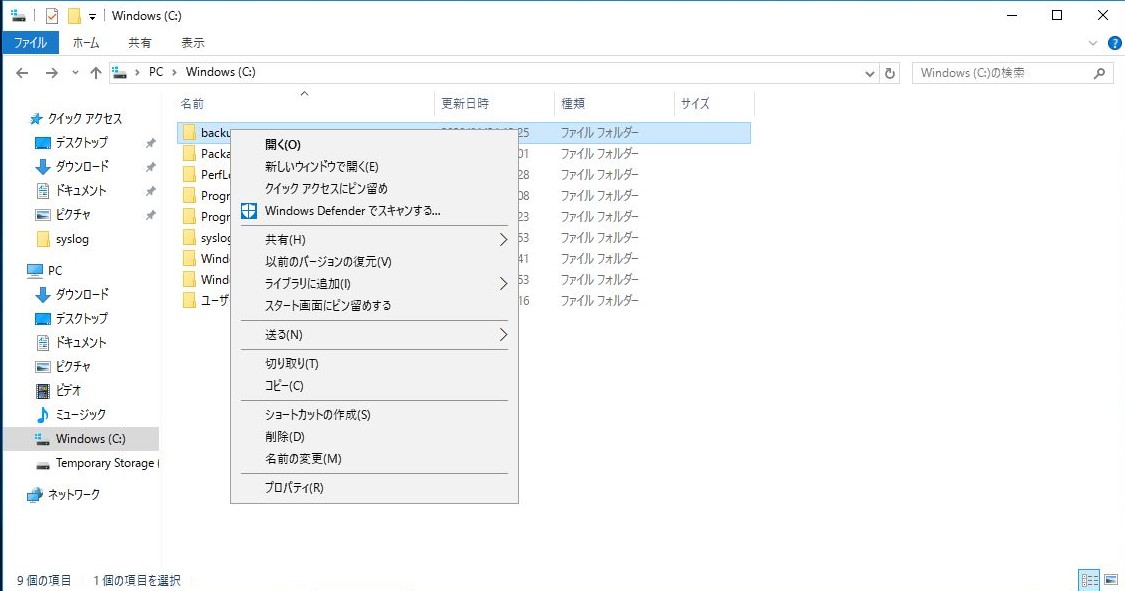
Task: Click the refresh icon beside the address bar
Action: pyautogui.click(x=890, y=72)
